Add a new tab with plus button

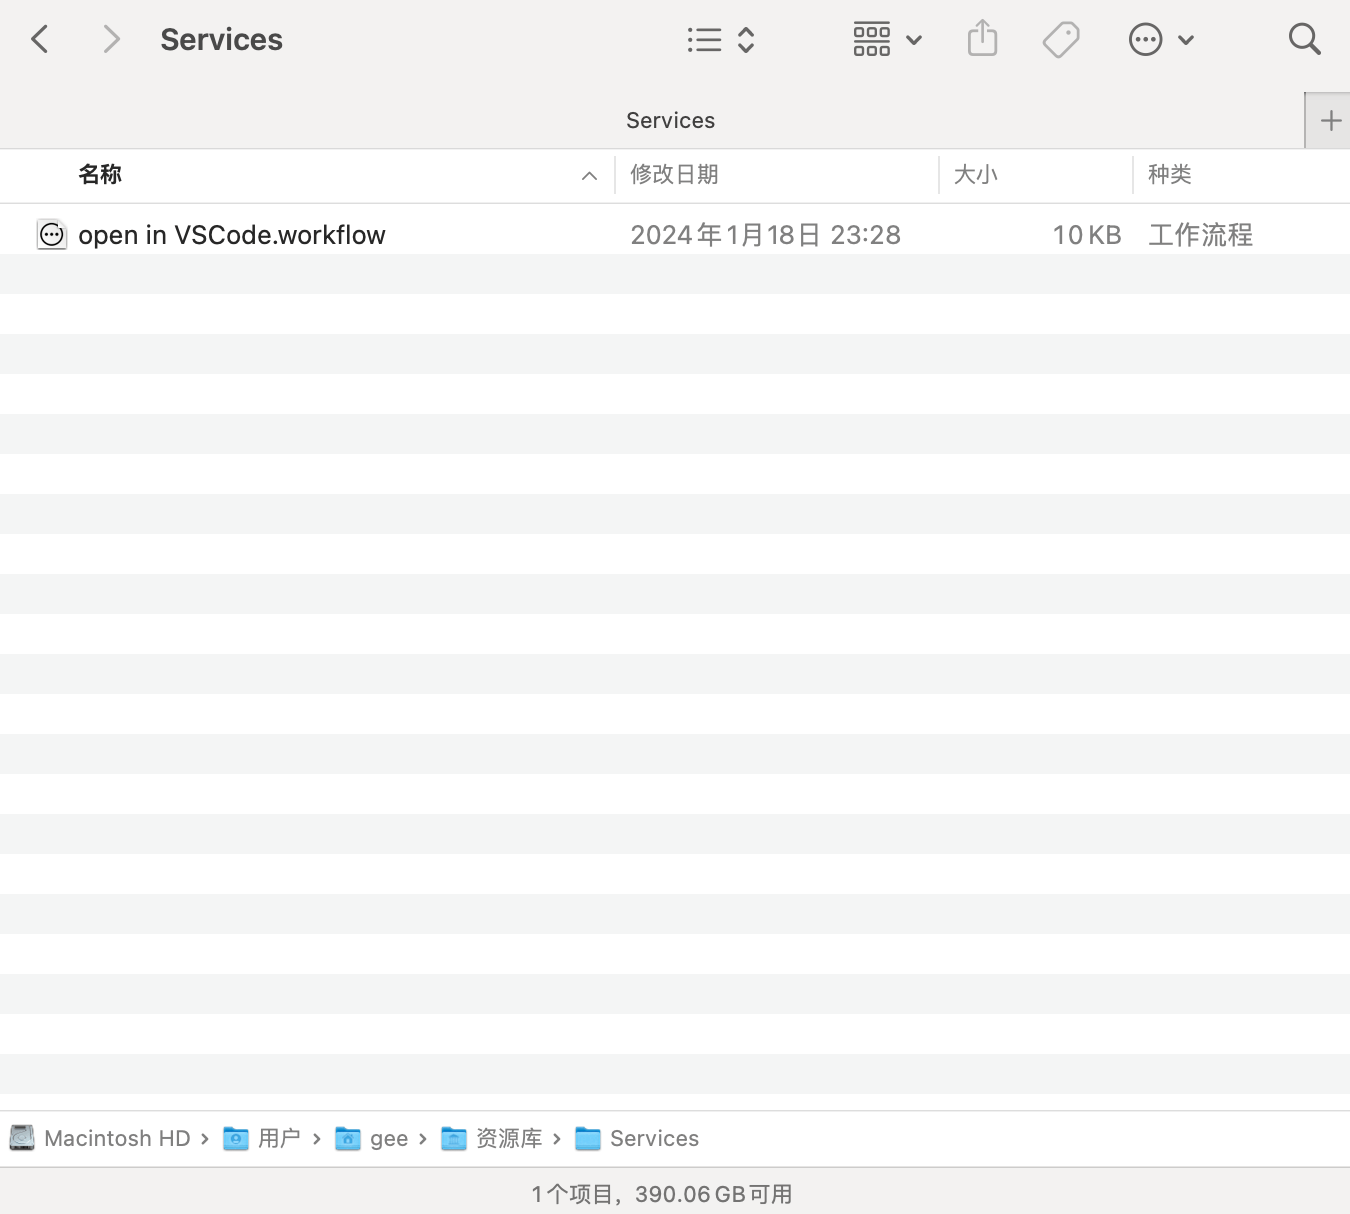(x=1329, y=121)
